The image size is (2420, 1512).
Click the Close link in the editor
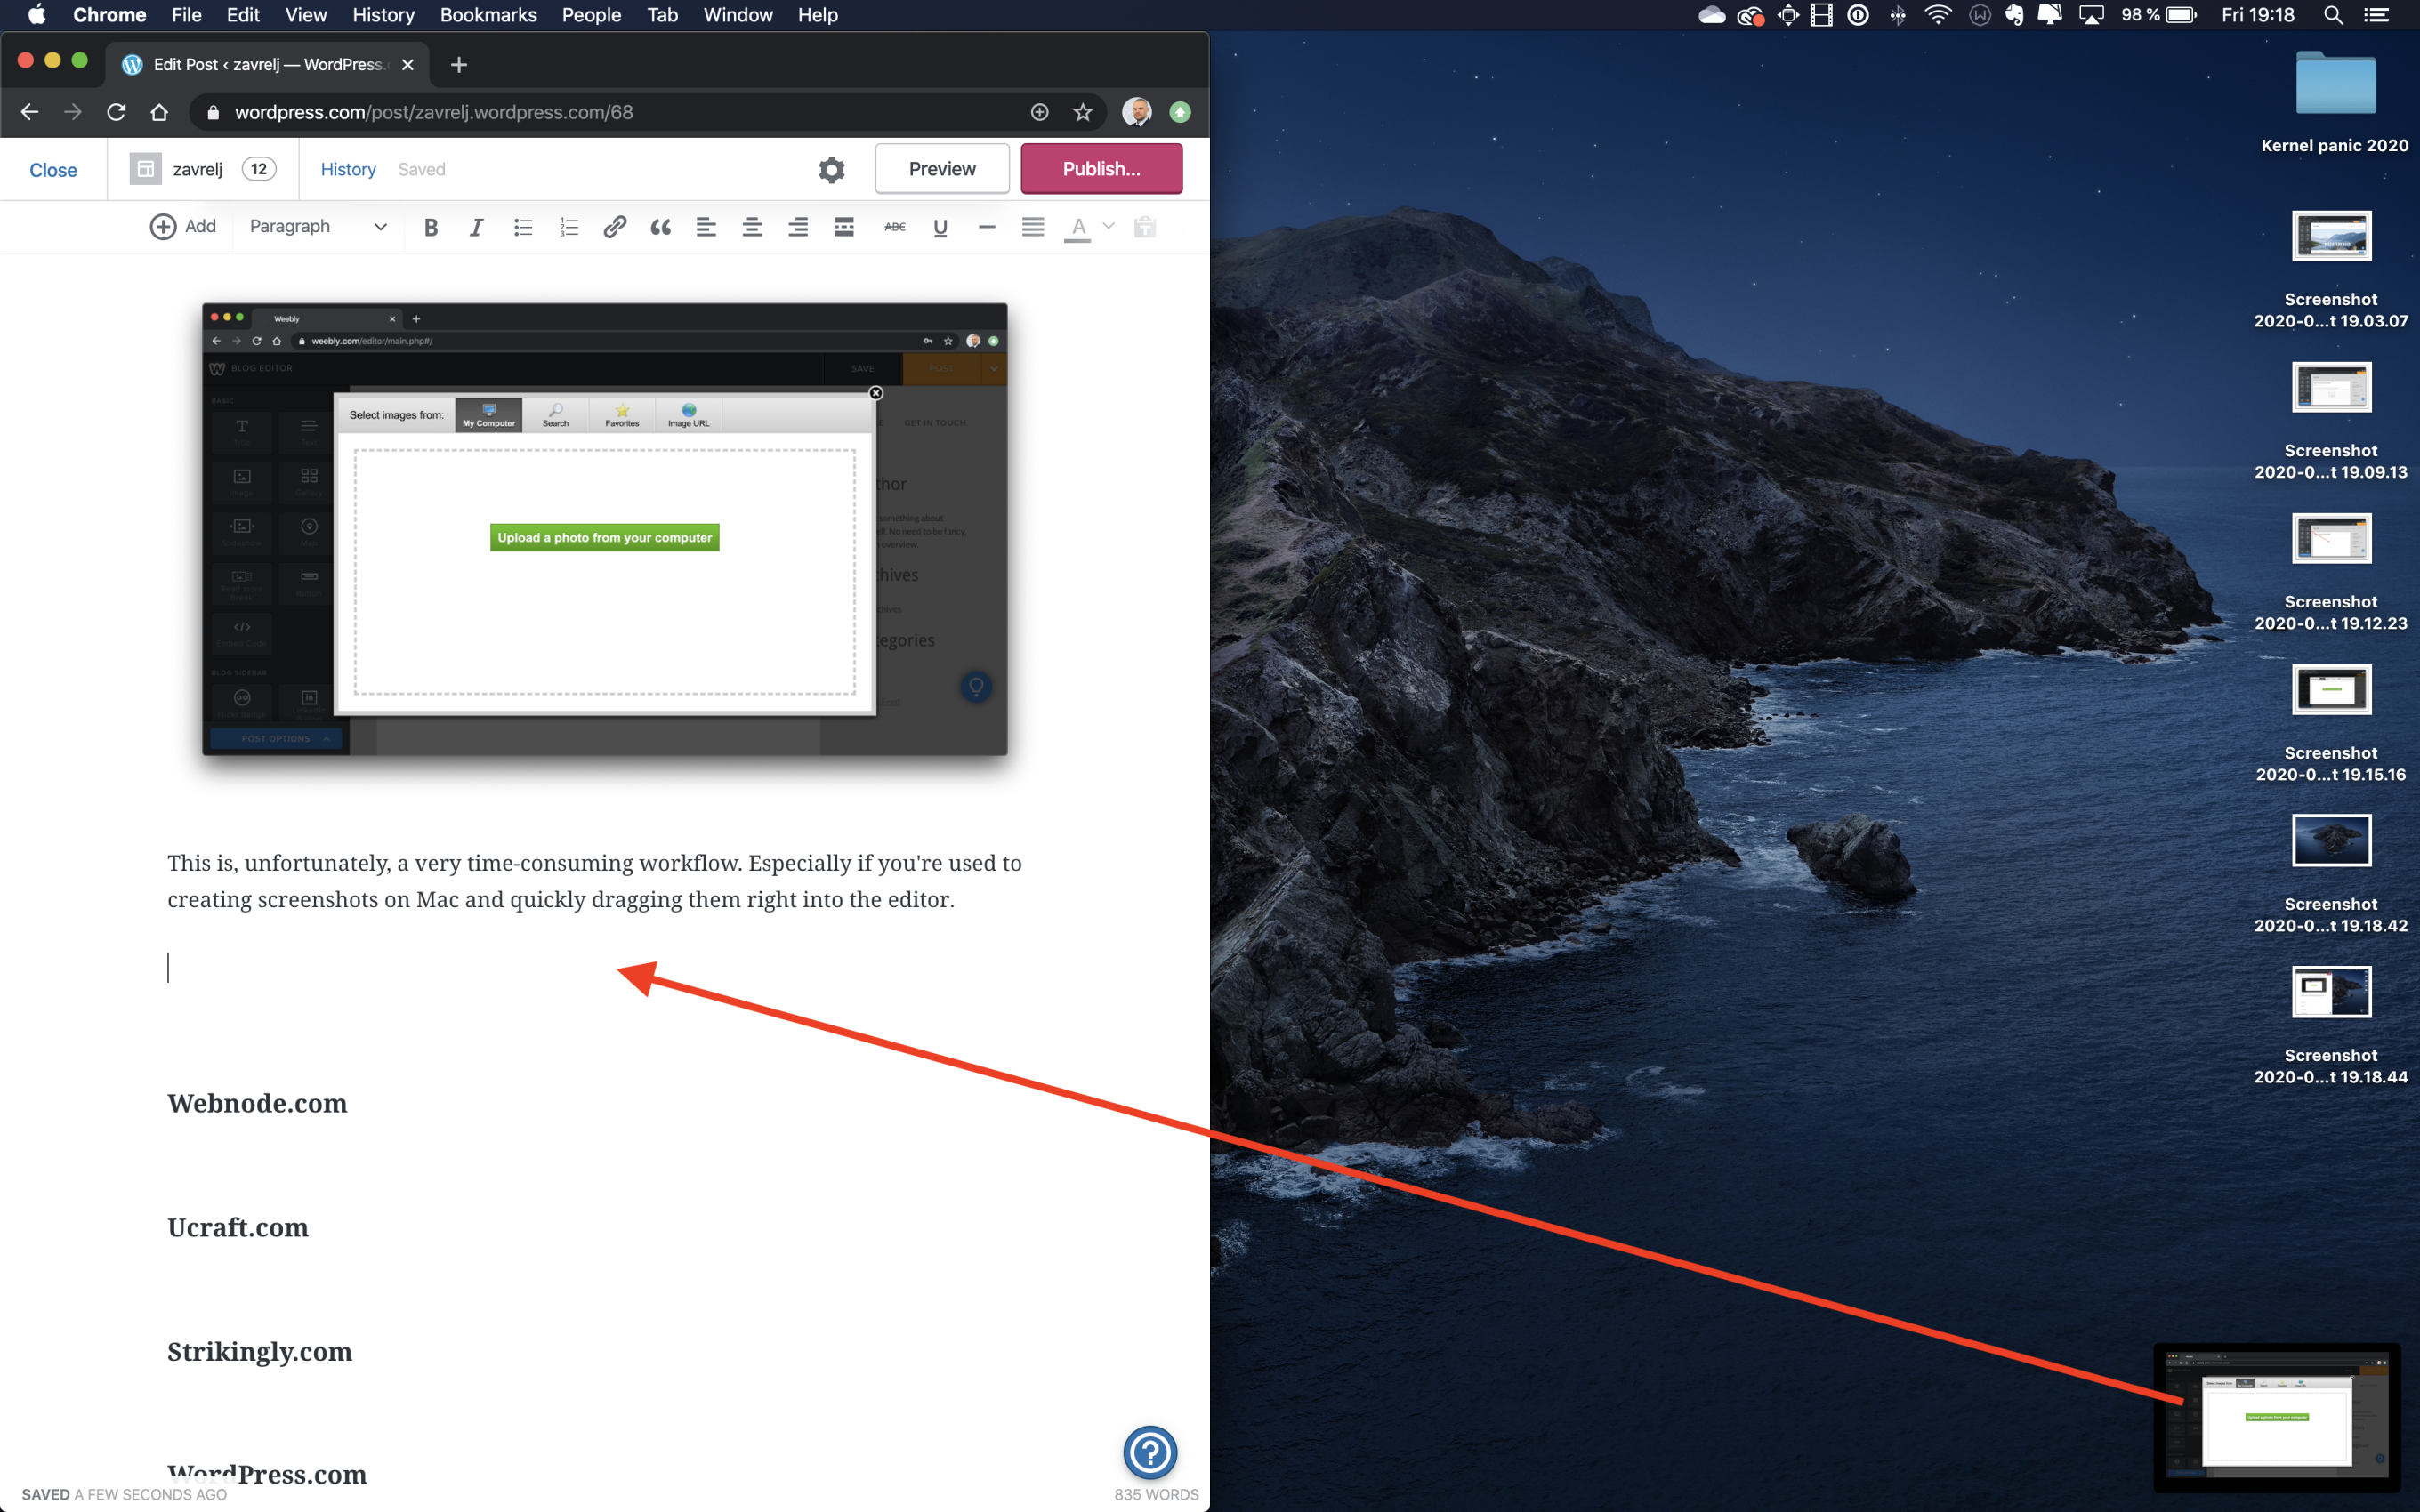(53, 170)
